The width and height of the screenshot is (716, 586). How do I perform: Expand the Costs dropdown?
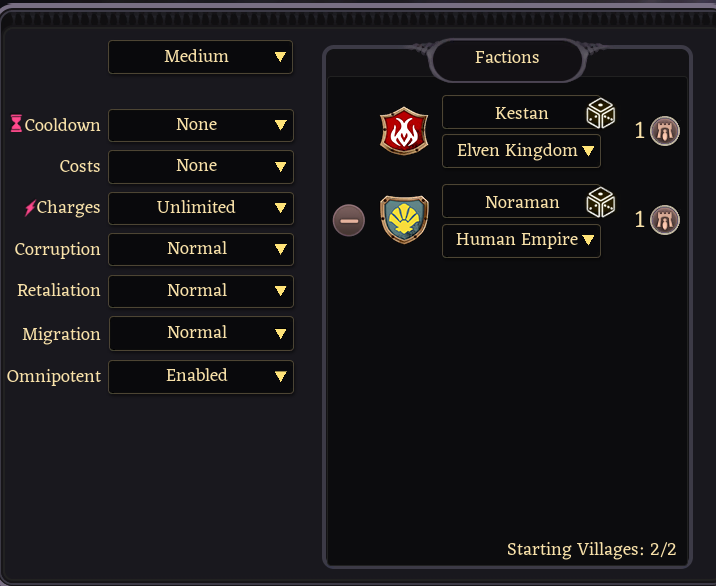(200, 166)
